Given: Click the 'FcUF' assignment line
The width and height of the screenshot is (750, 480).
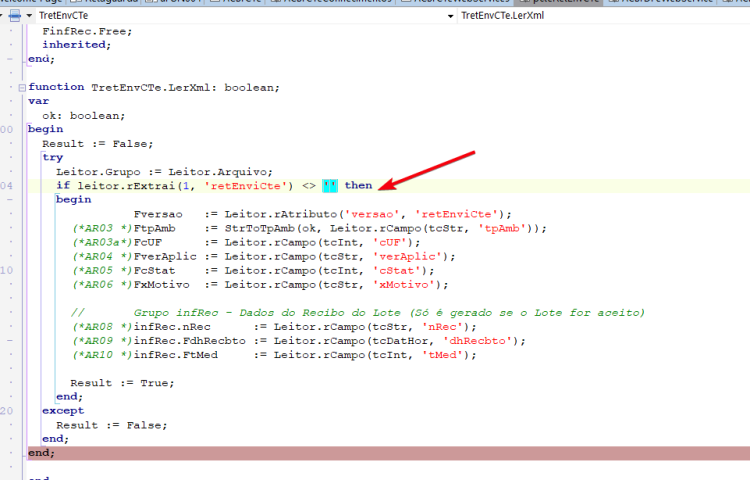Looking at the screenshot, I should pos(246,242).
